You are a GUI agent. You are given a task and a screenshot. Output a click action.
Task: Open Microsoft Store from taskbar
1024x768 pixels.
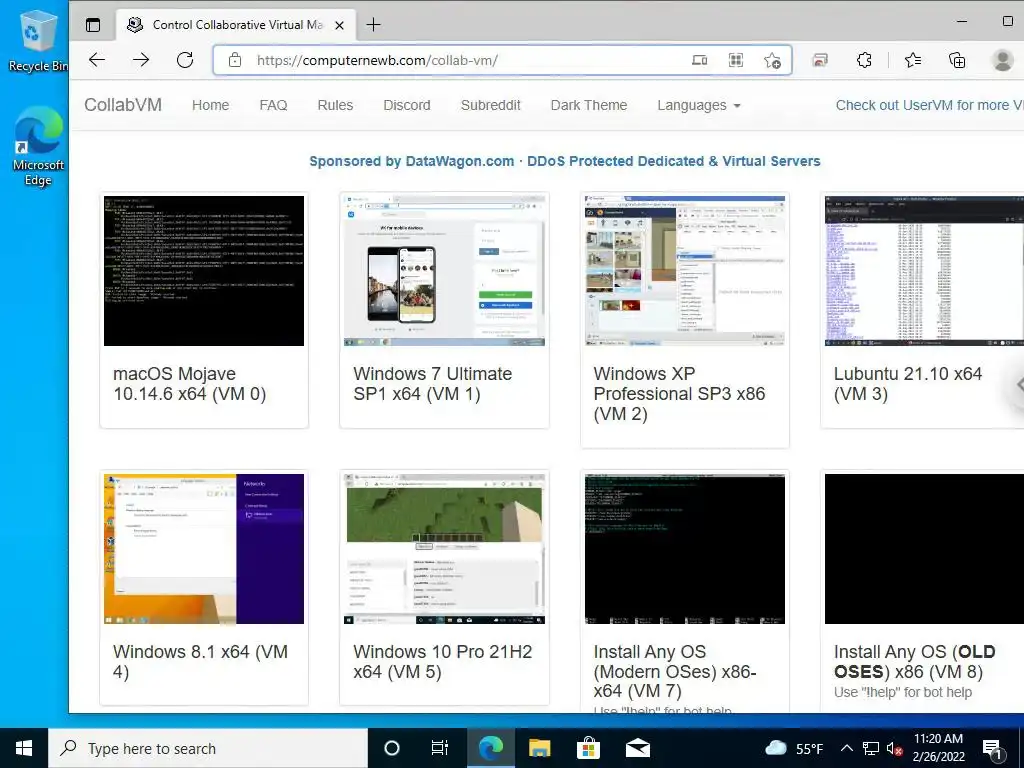pyautogui.click(x=588, y=748)
